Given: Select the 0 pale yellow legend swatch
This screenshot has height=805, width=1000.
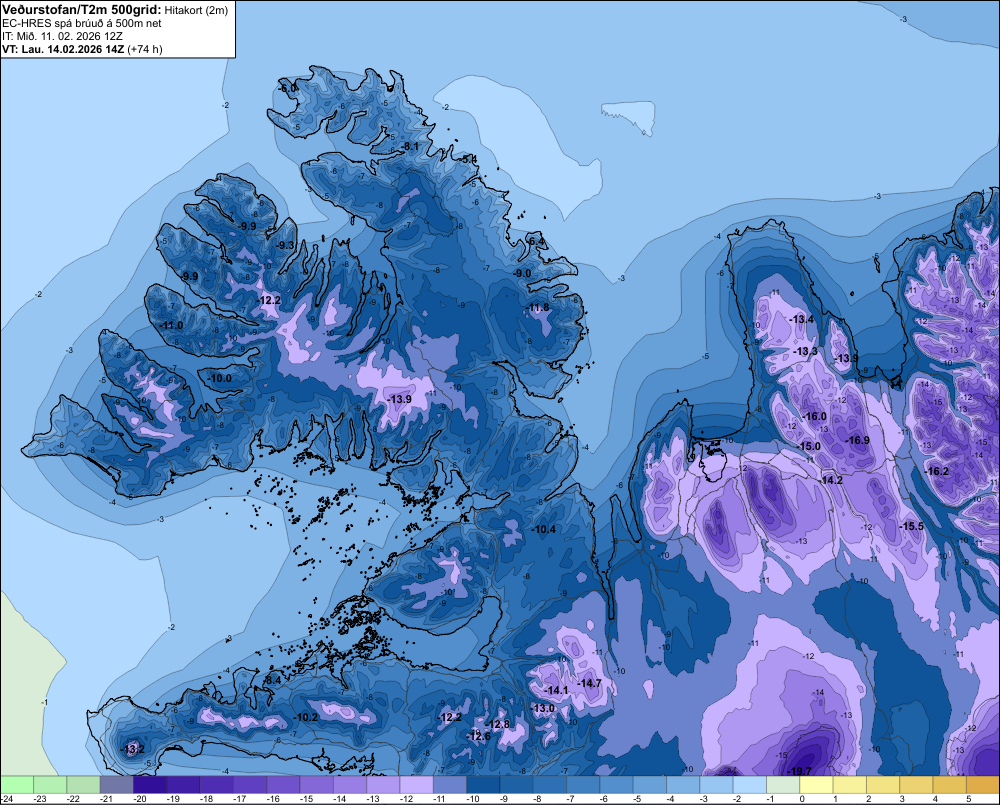Looking at the screenshot, I should pos(816,784).
